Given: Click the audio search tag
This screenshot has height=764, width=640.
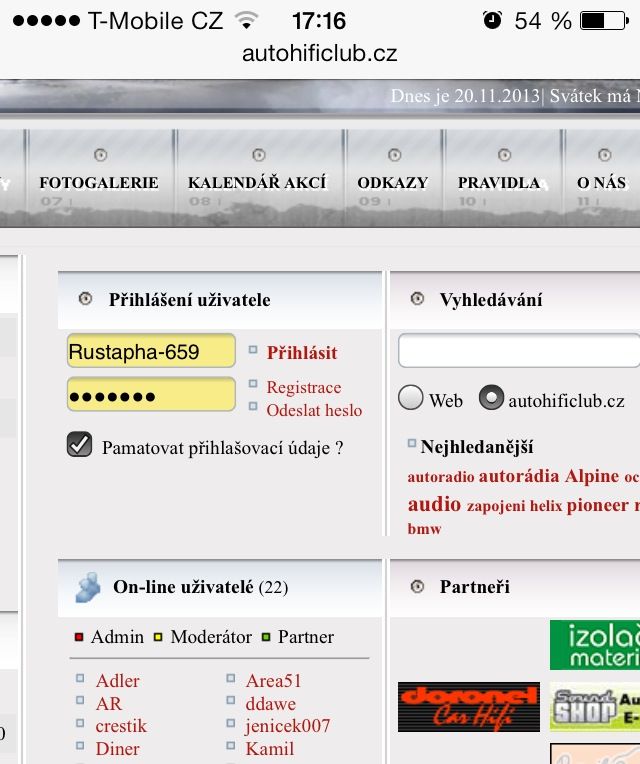Looking at the screenshot, I should coord(434,505).
